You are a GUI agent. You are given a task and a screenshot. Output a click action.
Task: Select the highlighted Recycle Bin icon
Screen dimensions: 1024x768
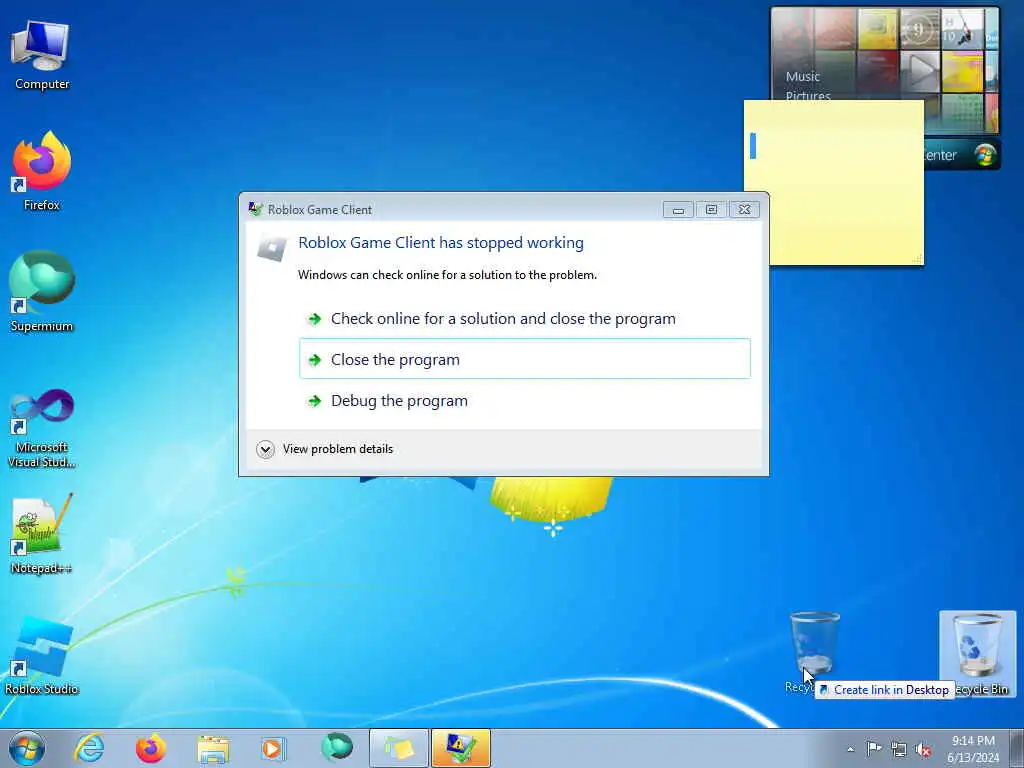tap(978, 654)
